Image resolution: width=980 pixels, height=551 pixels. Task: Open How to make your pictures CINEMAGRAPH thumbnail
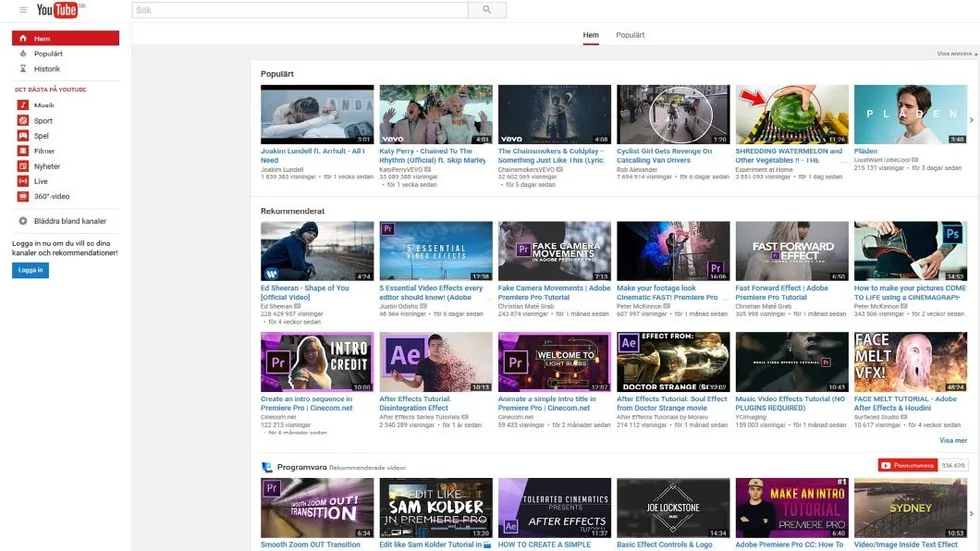click(911, 251)
